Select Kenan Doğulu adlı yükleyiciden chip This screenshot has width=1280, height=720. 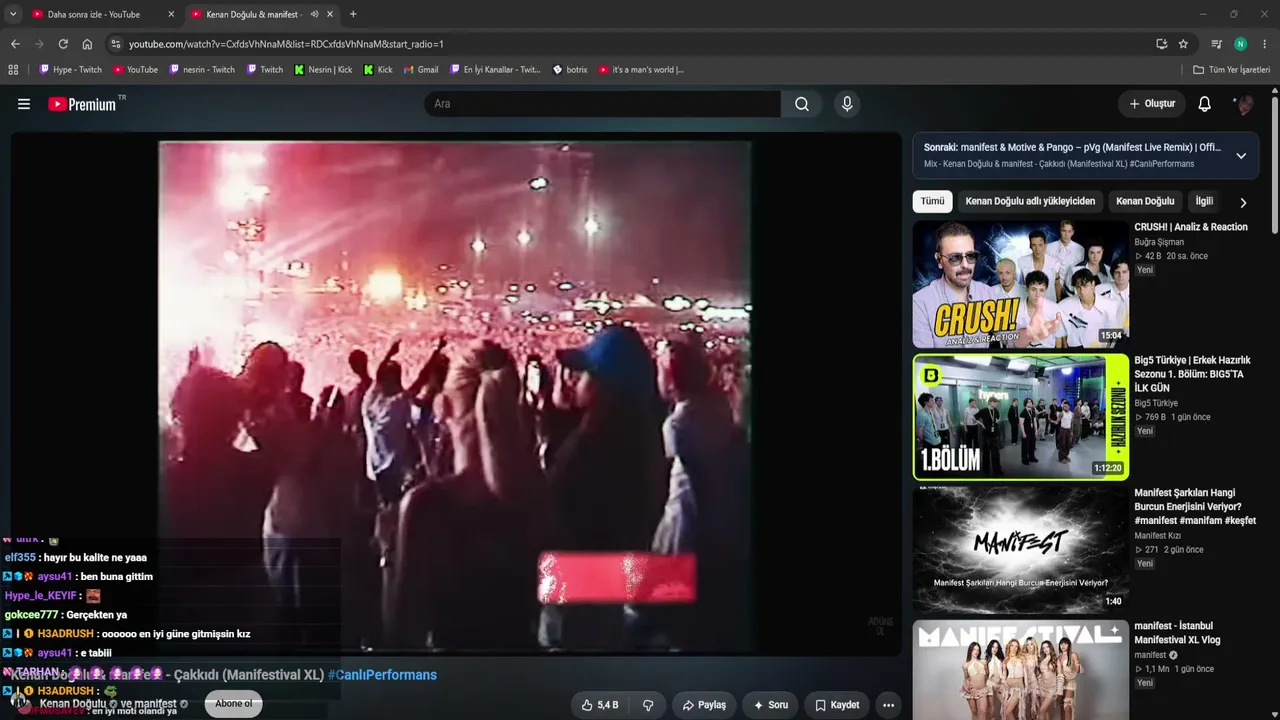(x=1030, y=201)
